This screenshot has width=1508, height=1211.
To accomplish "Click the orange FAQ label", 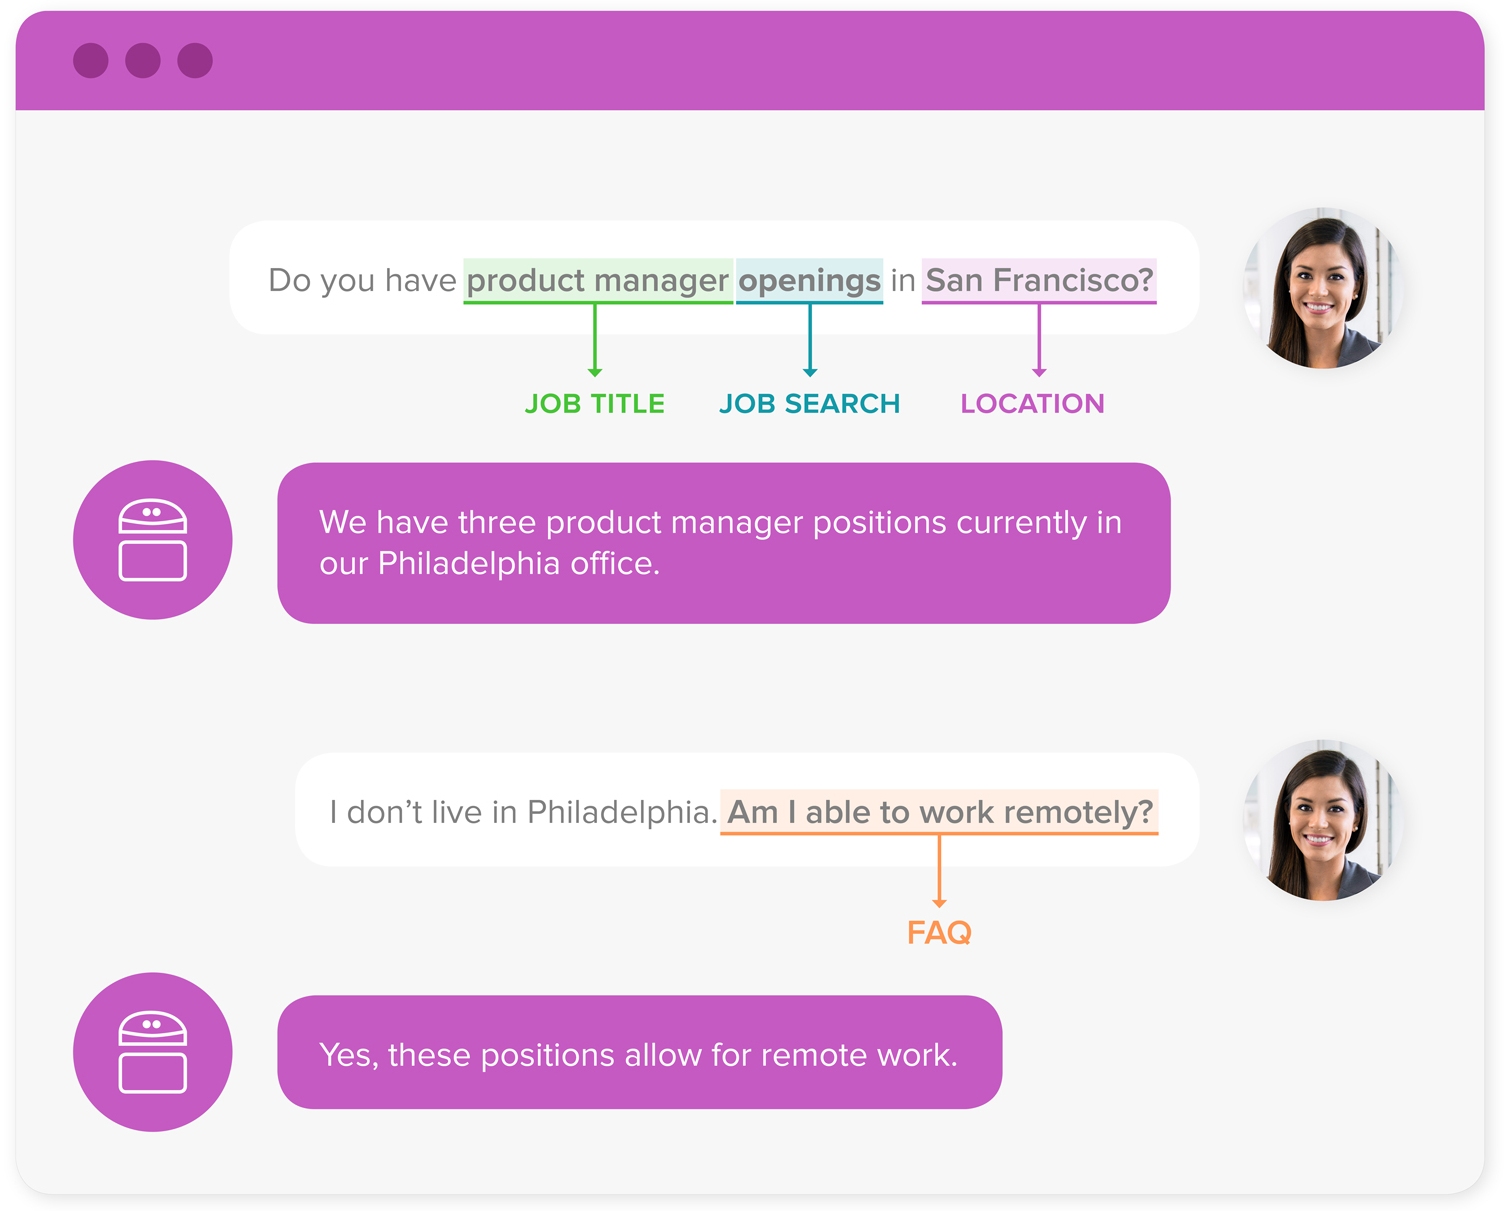I will click(x=939, y=932).
